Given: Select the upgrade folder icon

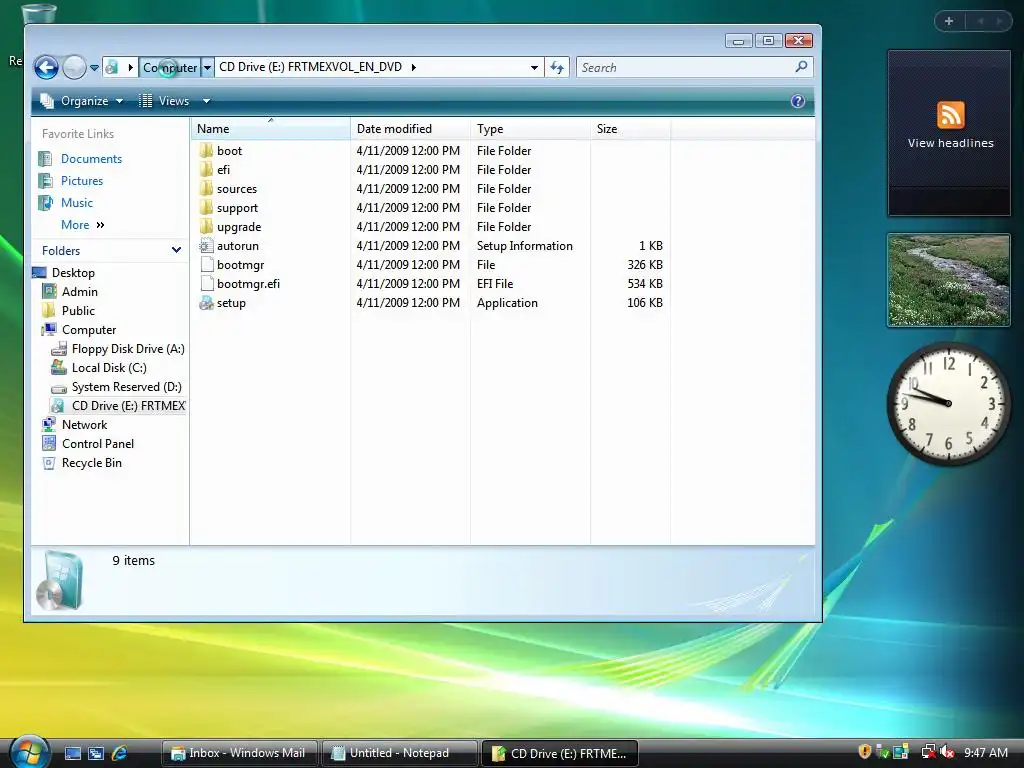Looking at the screenshot, I should tap(206, 226).
